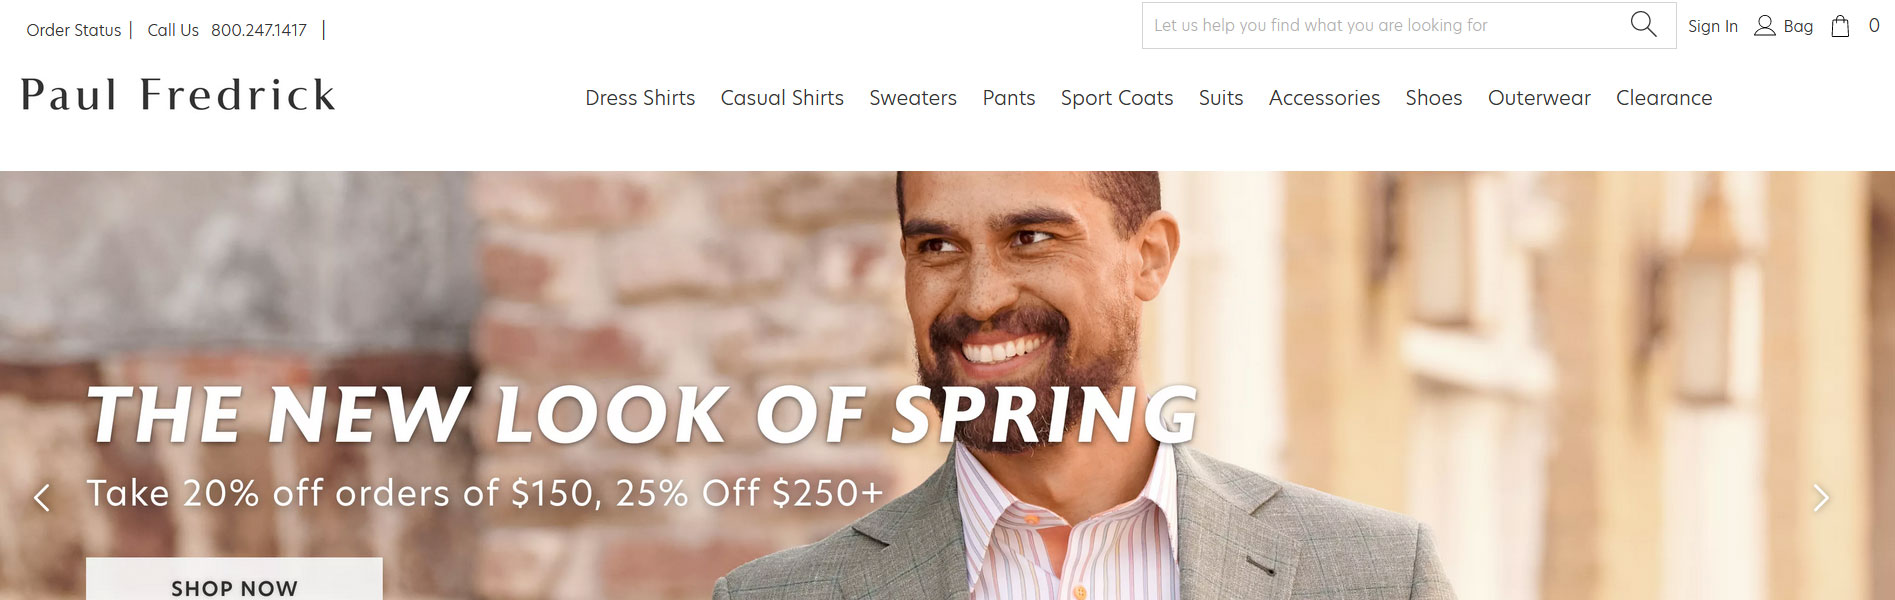
Task: Open Outerwear category
Action: coord(1539,98)
